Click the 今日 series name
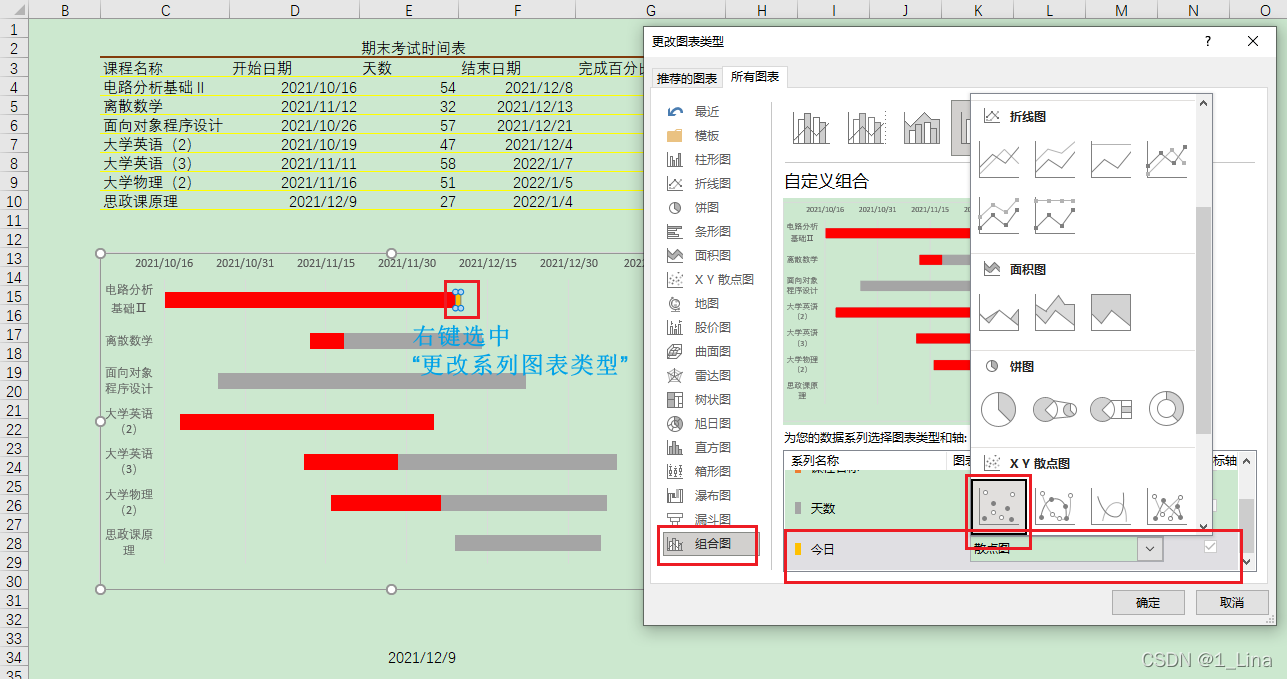 pyautogui.click(x=822, y=549)
